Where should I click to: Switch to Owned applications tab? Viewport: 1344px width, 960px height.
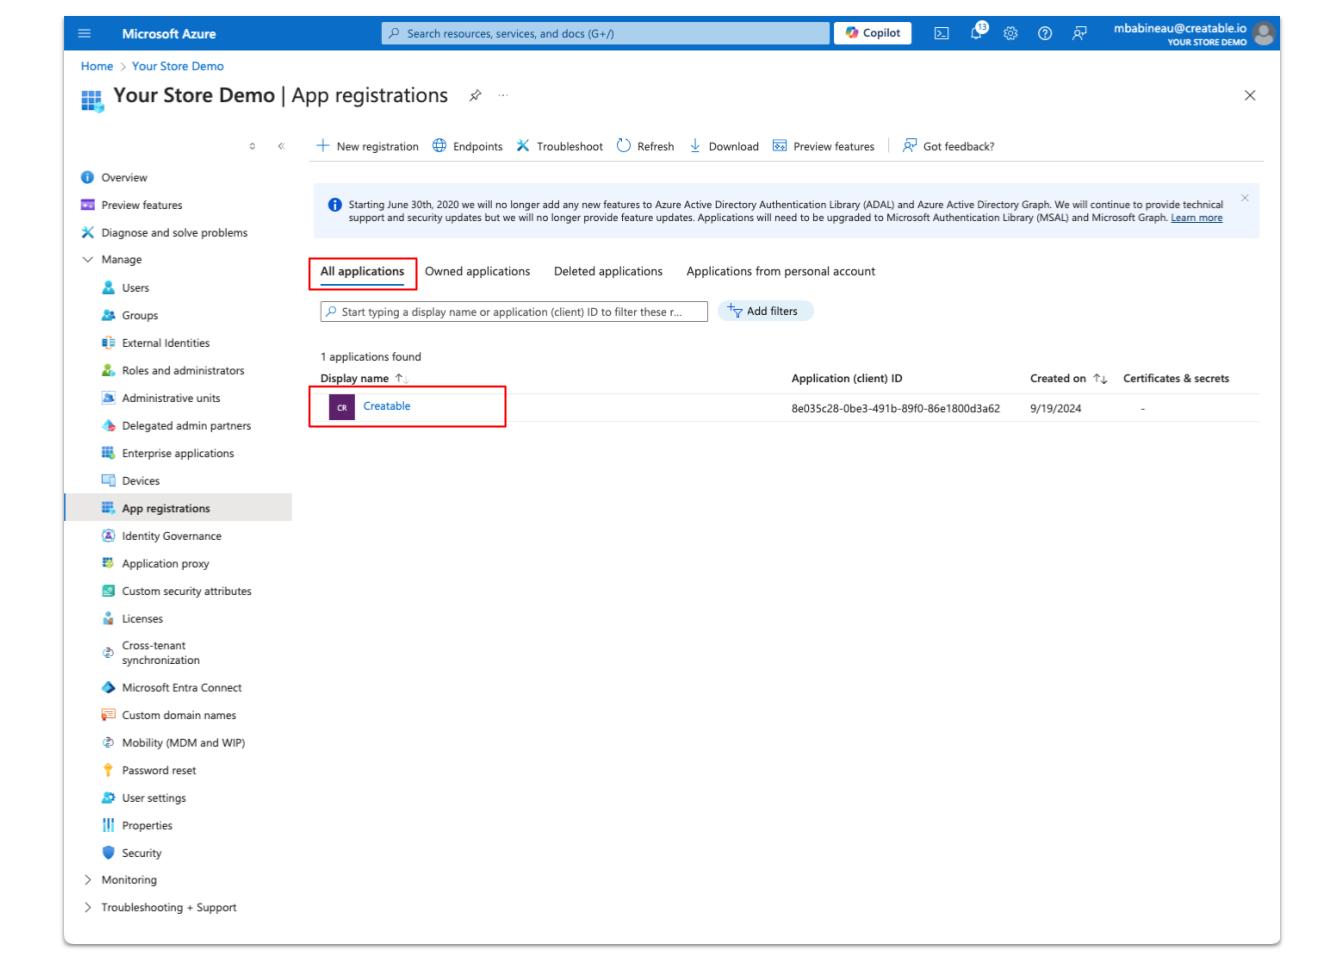(477, 271)
